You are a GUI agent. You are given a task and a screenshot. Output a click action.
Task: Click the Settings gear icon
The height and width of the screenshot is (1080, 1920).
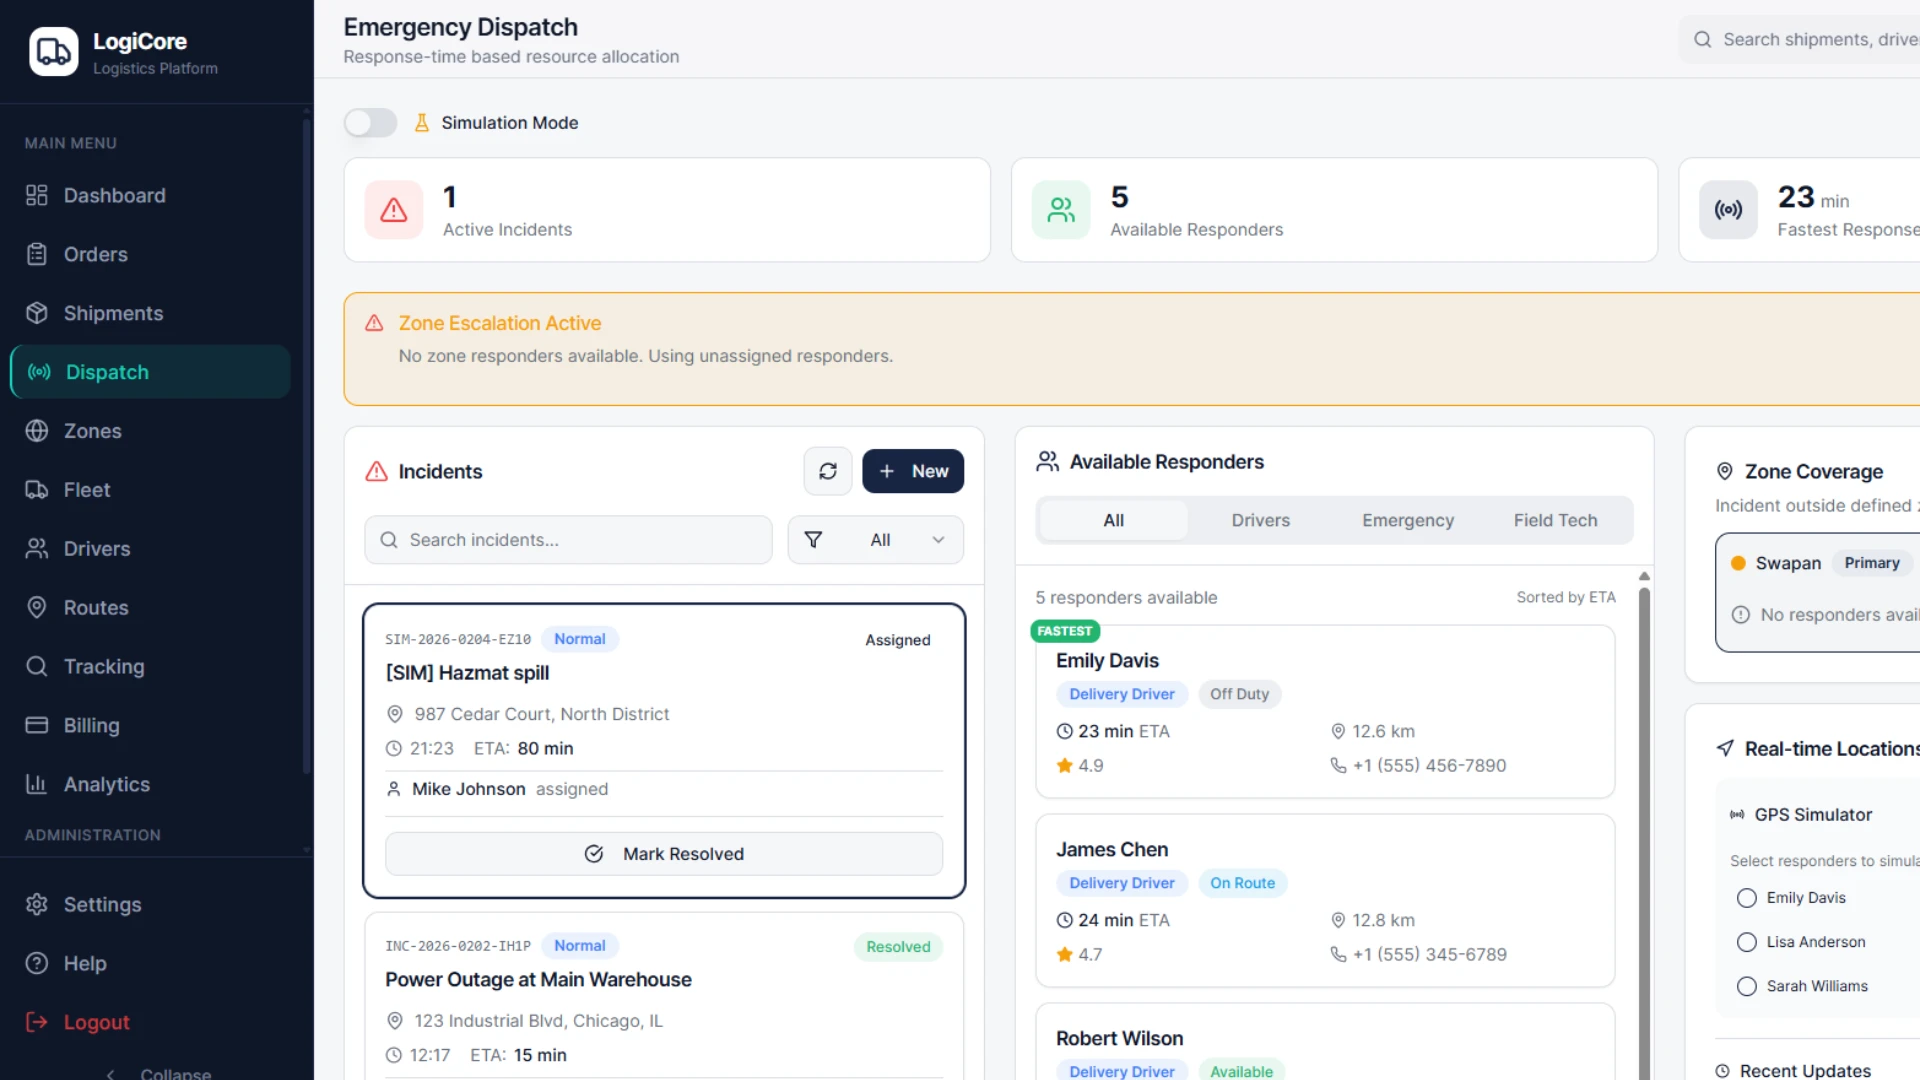(37, 905)
